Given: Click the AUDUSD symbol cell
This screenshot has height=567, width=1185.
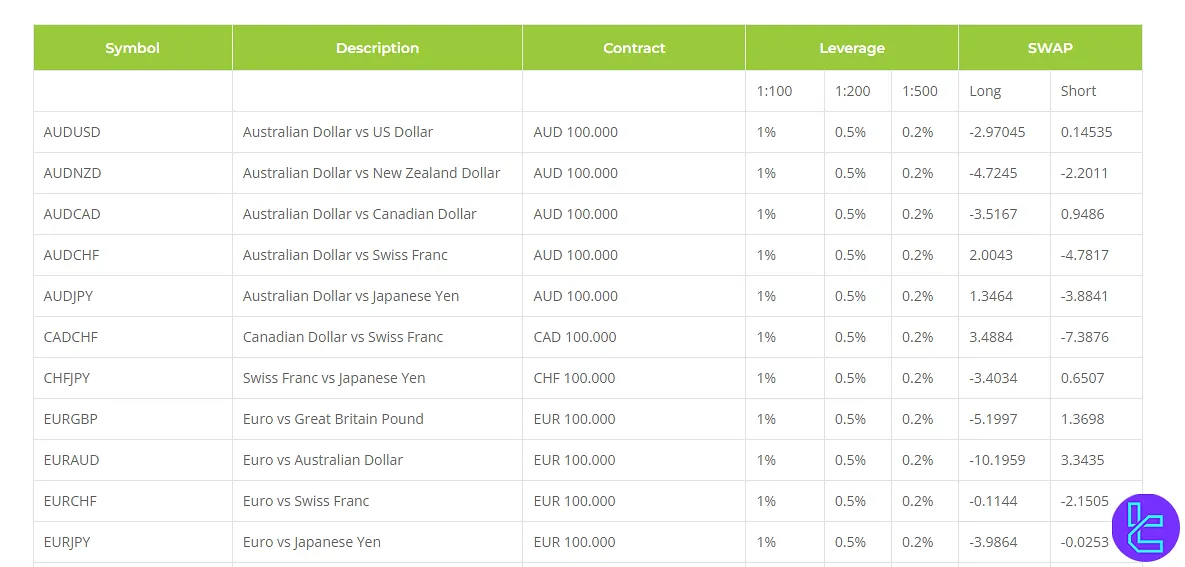Looking at the screenshot, I should pyautogui.click(x=72, y=132).
